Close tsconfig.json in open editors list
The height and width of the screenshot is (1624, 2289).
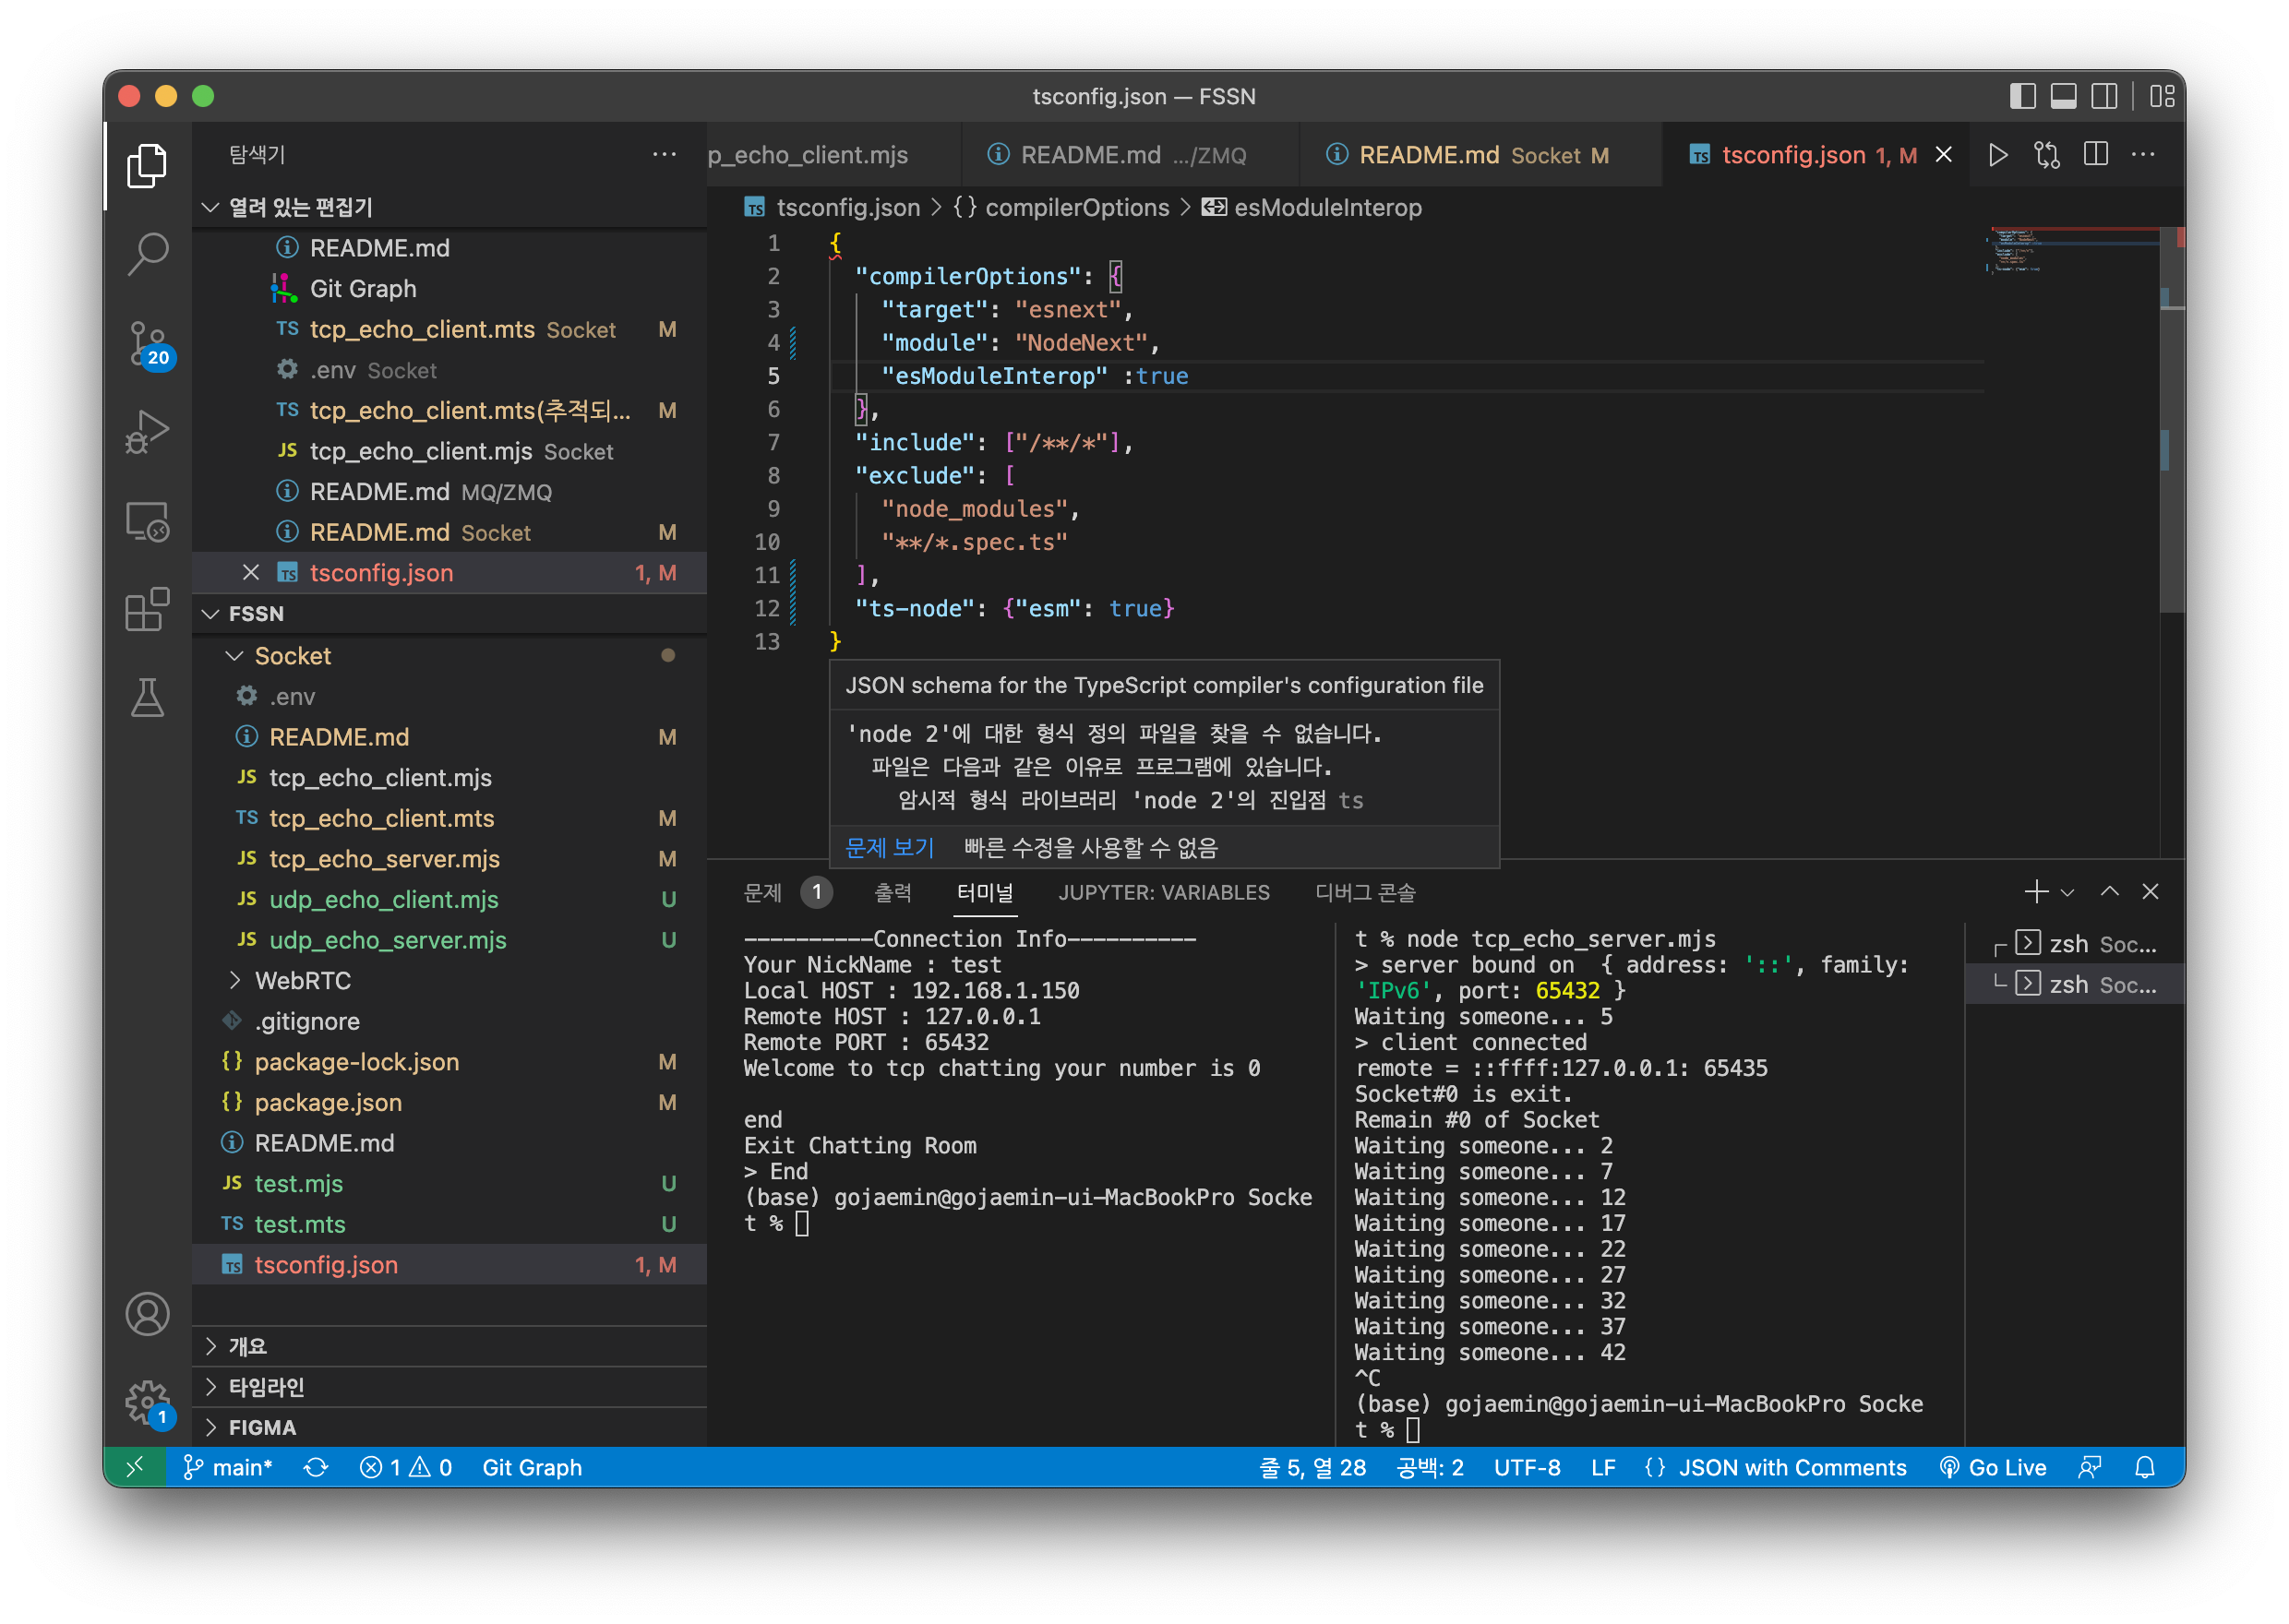point(251,573)
